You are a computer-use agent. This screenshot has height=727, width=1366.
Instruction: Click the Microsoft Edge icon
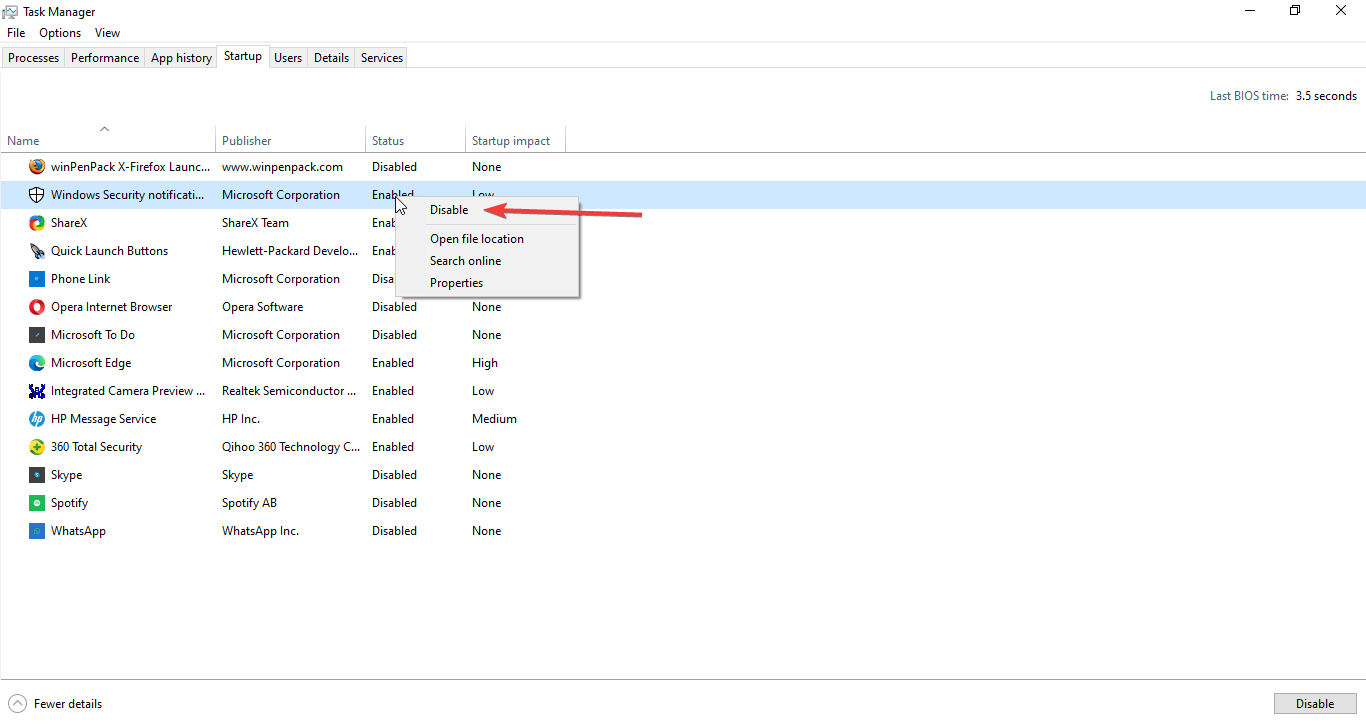(37, 362)
